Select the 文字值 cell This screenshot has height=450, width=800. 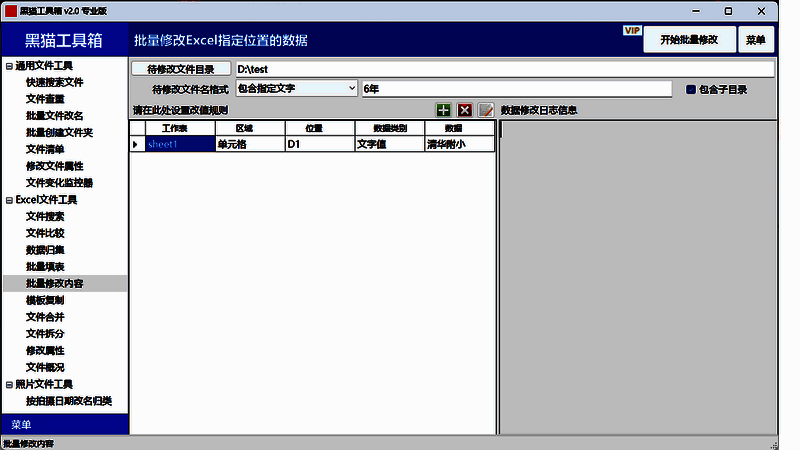point(390,144)
